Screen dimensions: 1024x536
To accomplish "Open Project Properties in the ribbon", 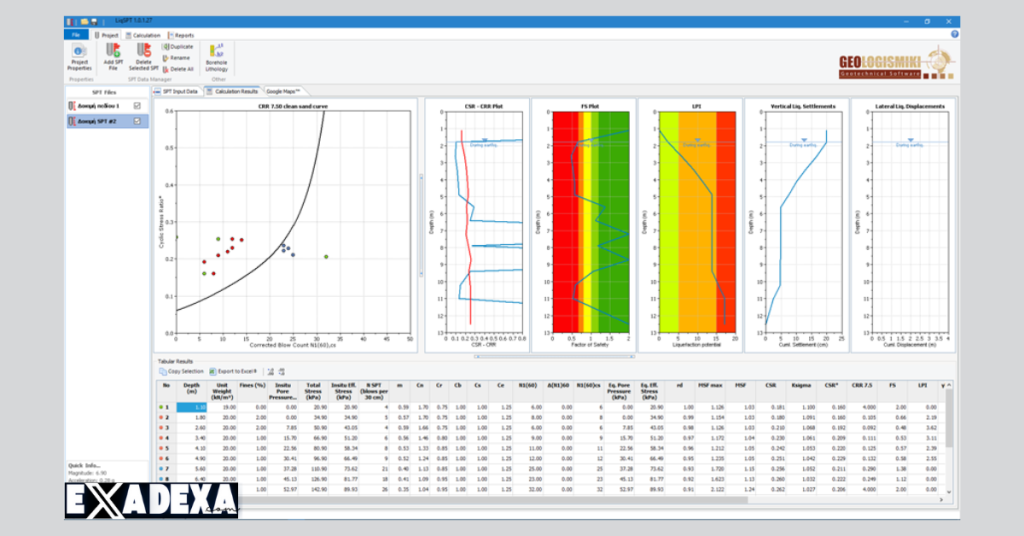I will pos(79,57).
